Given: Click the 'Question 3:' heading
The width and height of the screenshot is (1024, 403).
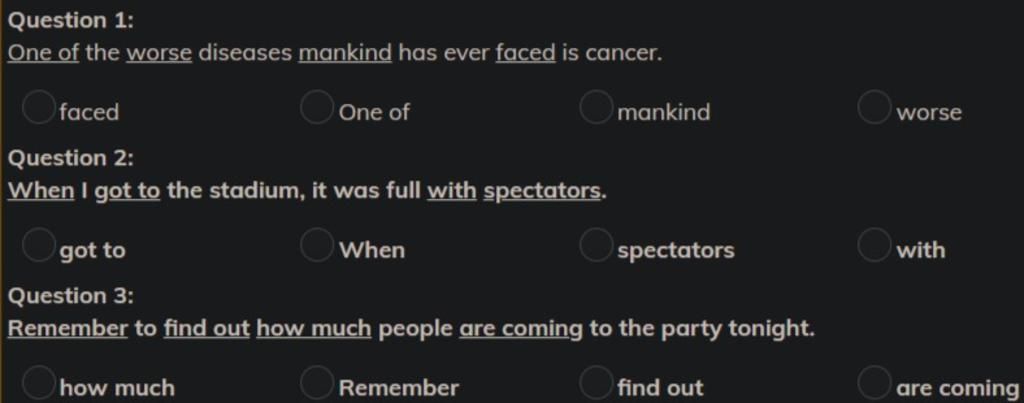Looking at the screenshot, I should tap(71, 297).
